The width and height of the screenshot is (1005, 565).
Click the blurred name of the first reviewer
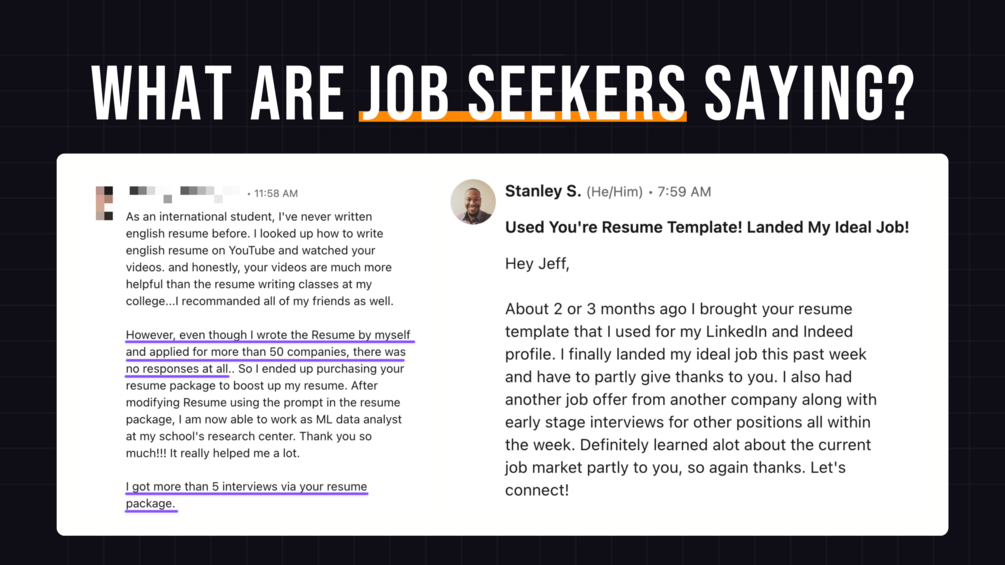[x=185, y=193]
